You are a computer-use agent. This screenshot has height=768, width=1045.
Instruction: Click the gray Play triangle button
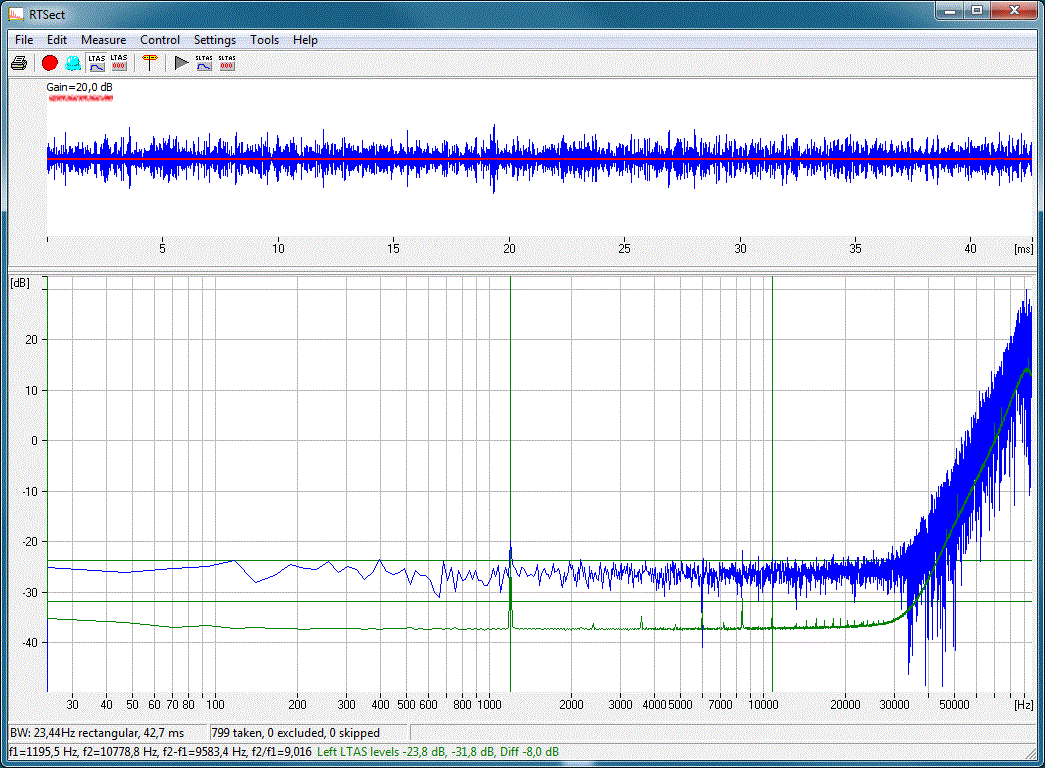pos(181,63)
